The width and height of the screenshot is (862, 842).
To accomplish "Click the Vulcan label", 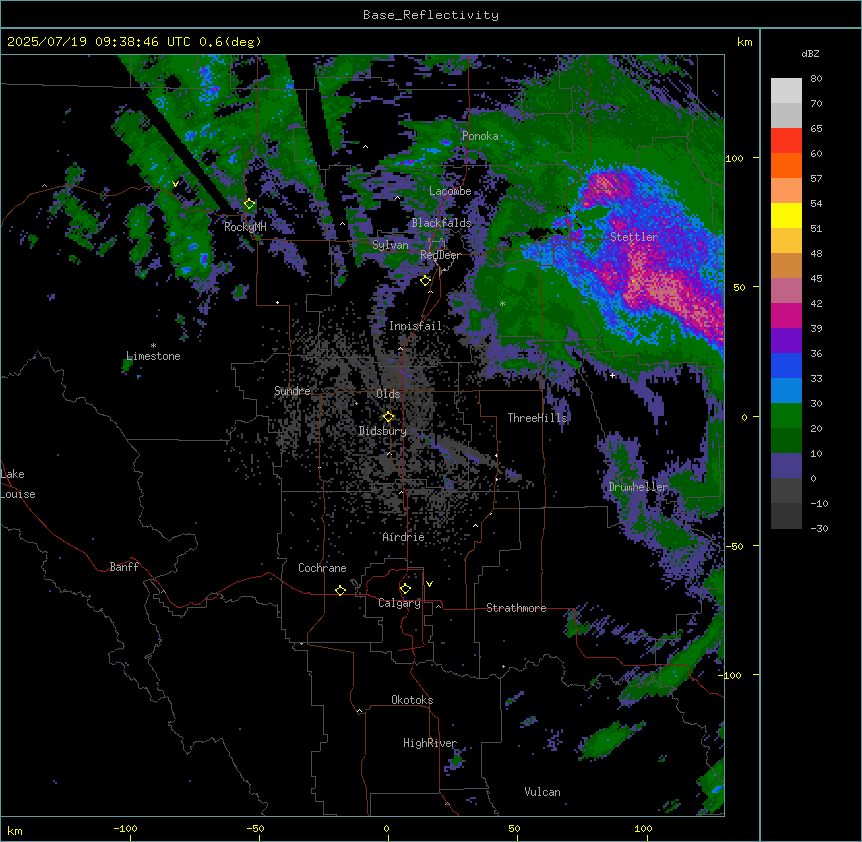I will [x=543, y=792].
